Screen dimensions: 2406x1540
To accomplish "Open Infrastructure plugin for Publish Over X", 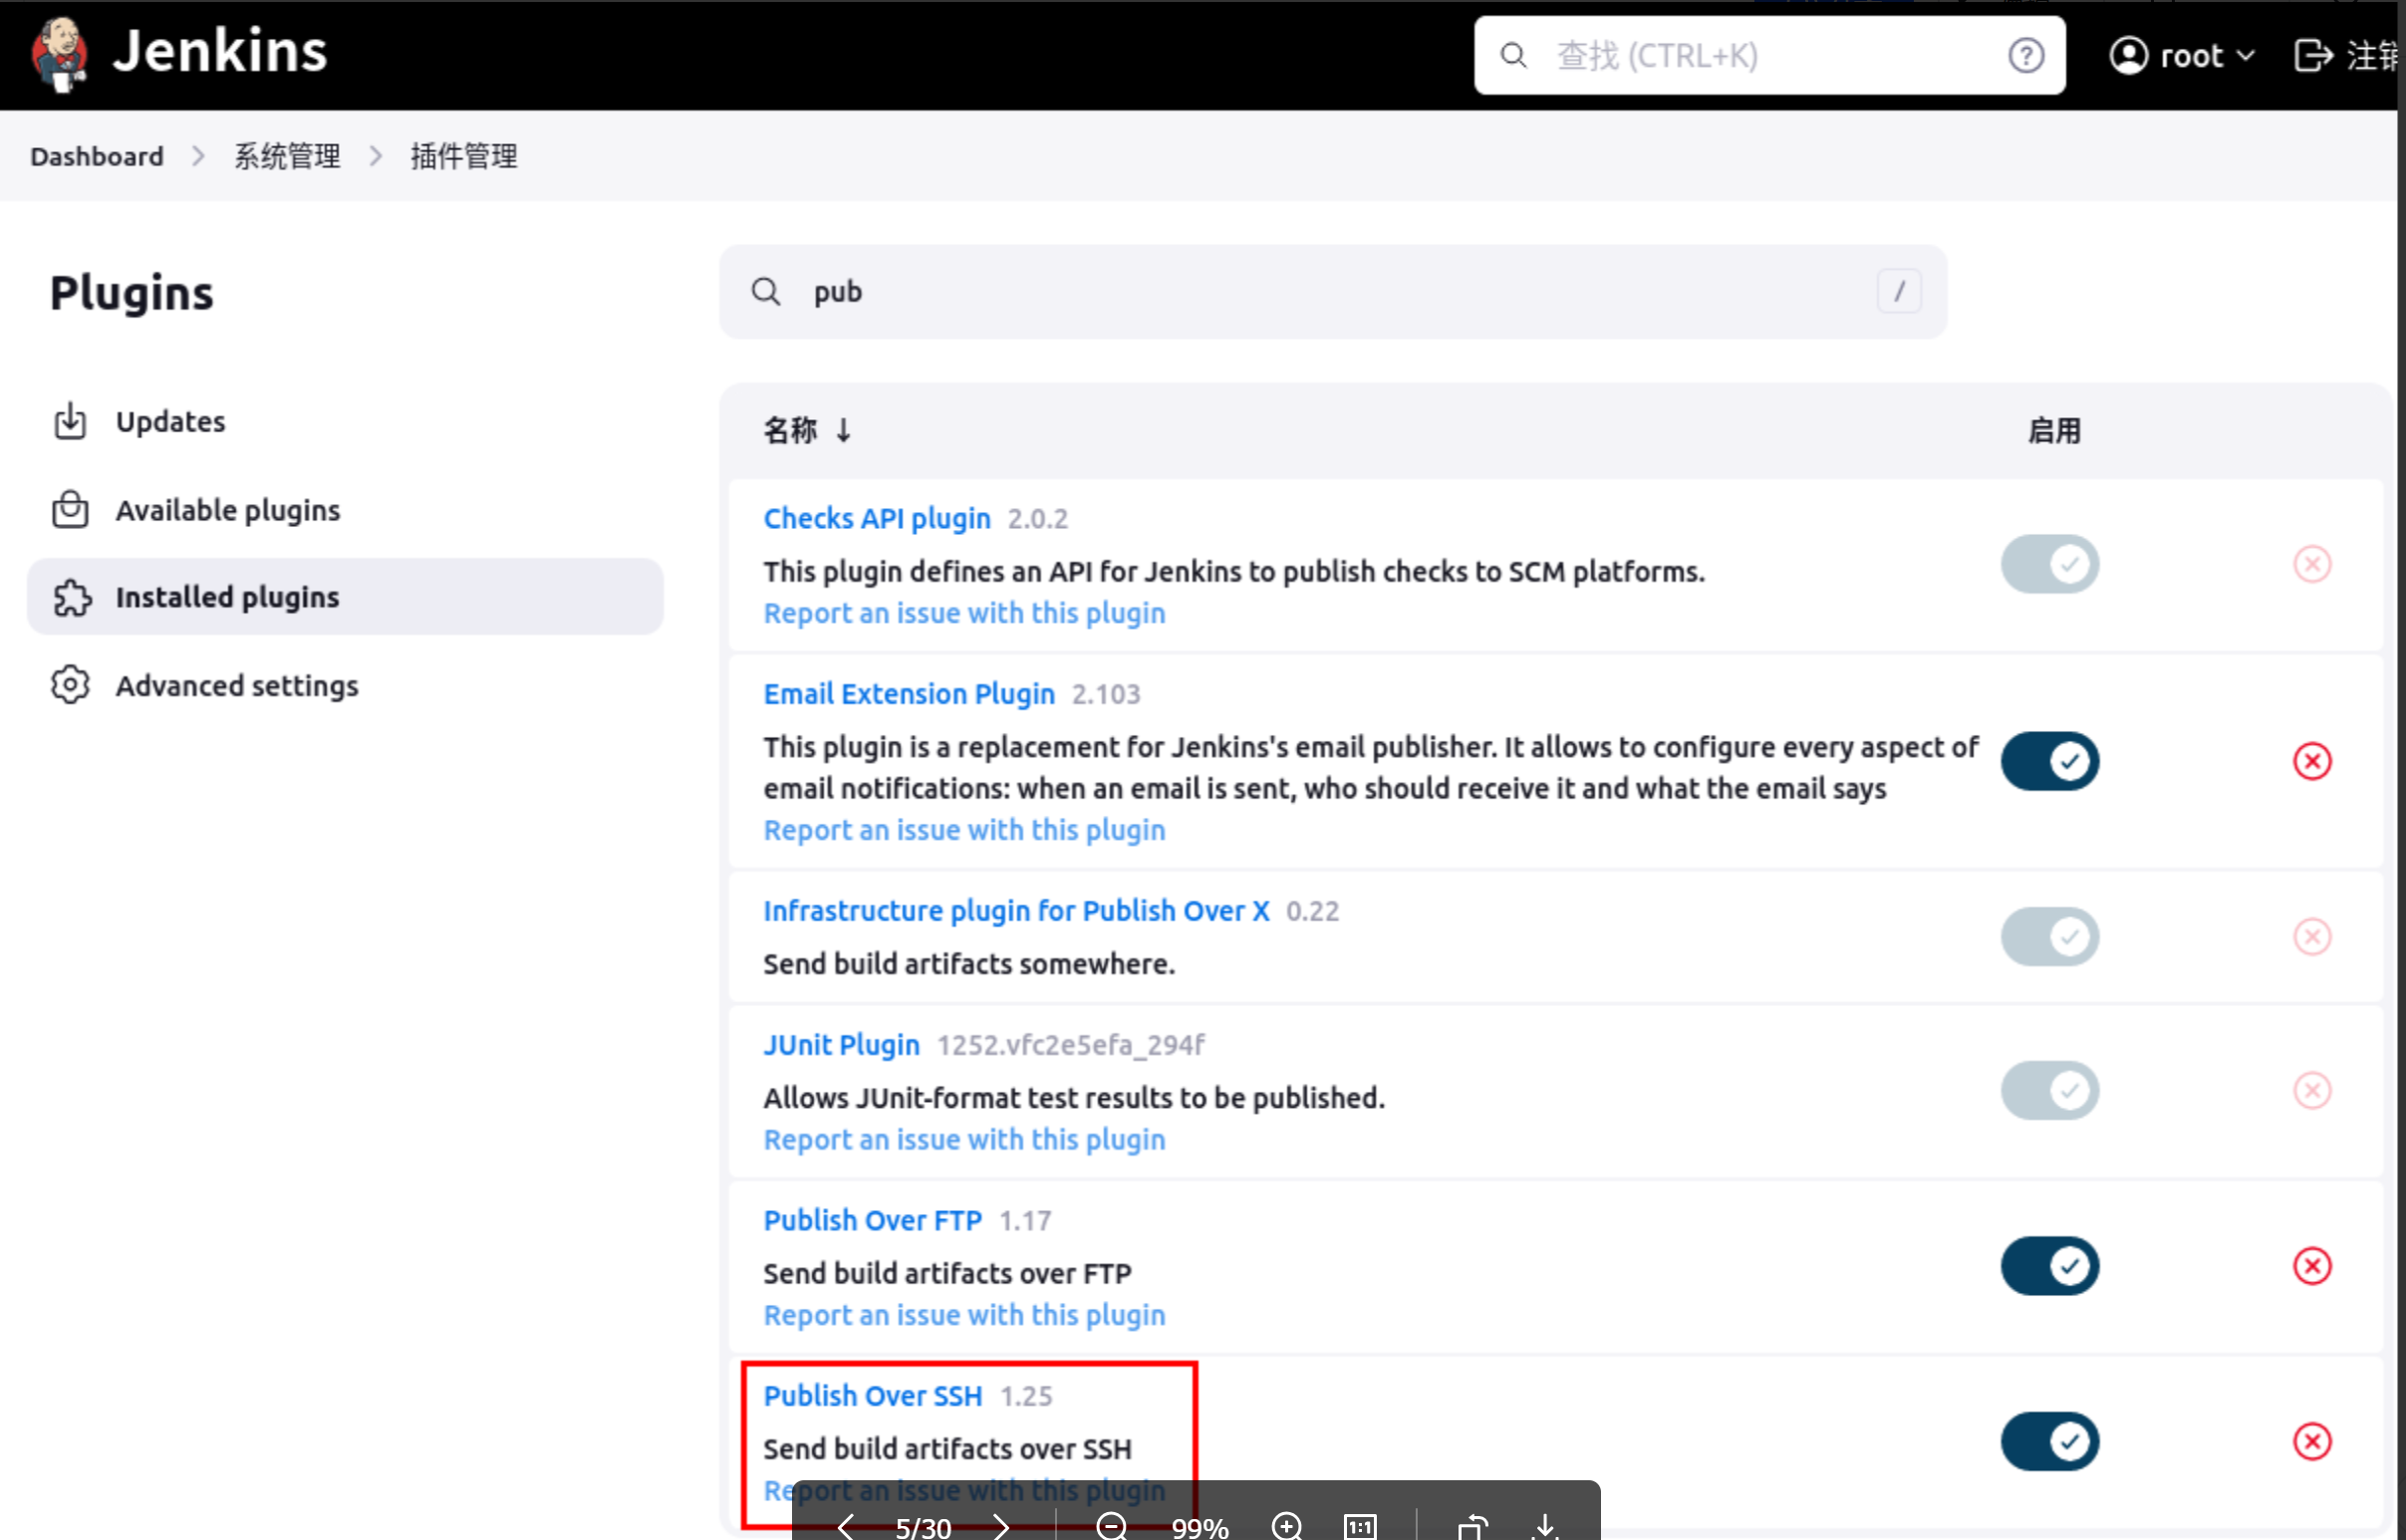I will pos(1016,911).
